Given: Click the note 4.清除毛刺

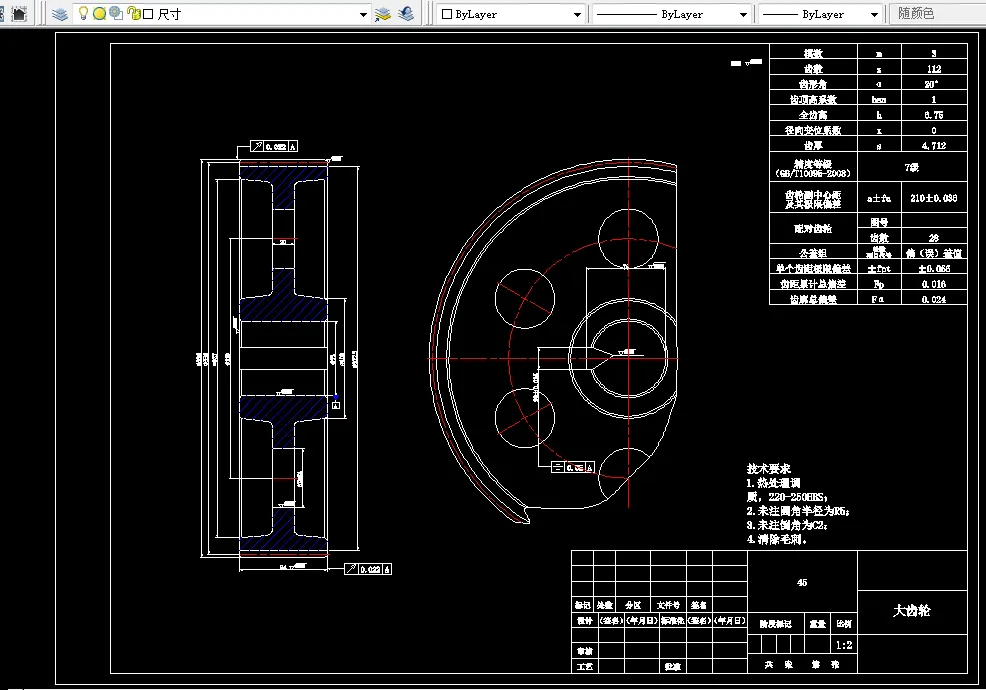Looking at the screenshot, I should pos(777,540).
